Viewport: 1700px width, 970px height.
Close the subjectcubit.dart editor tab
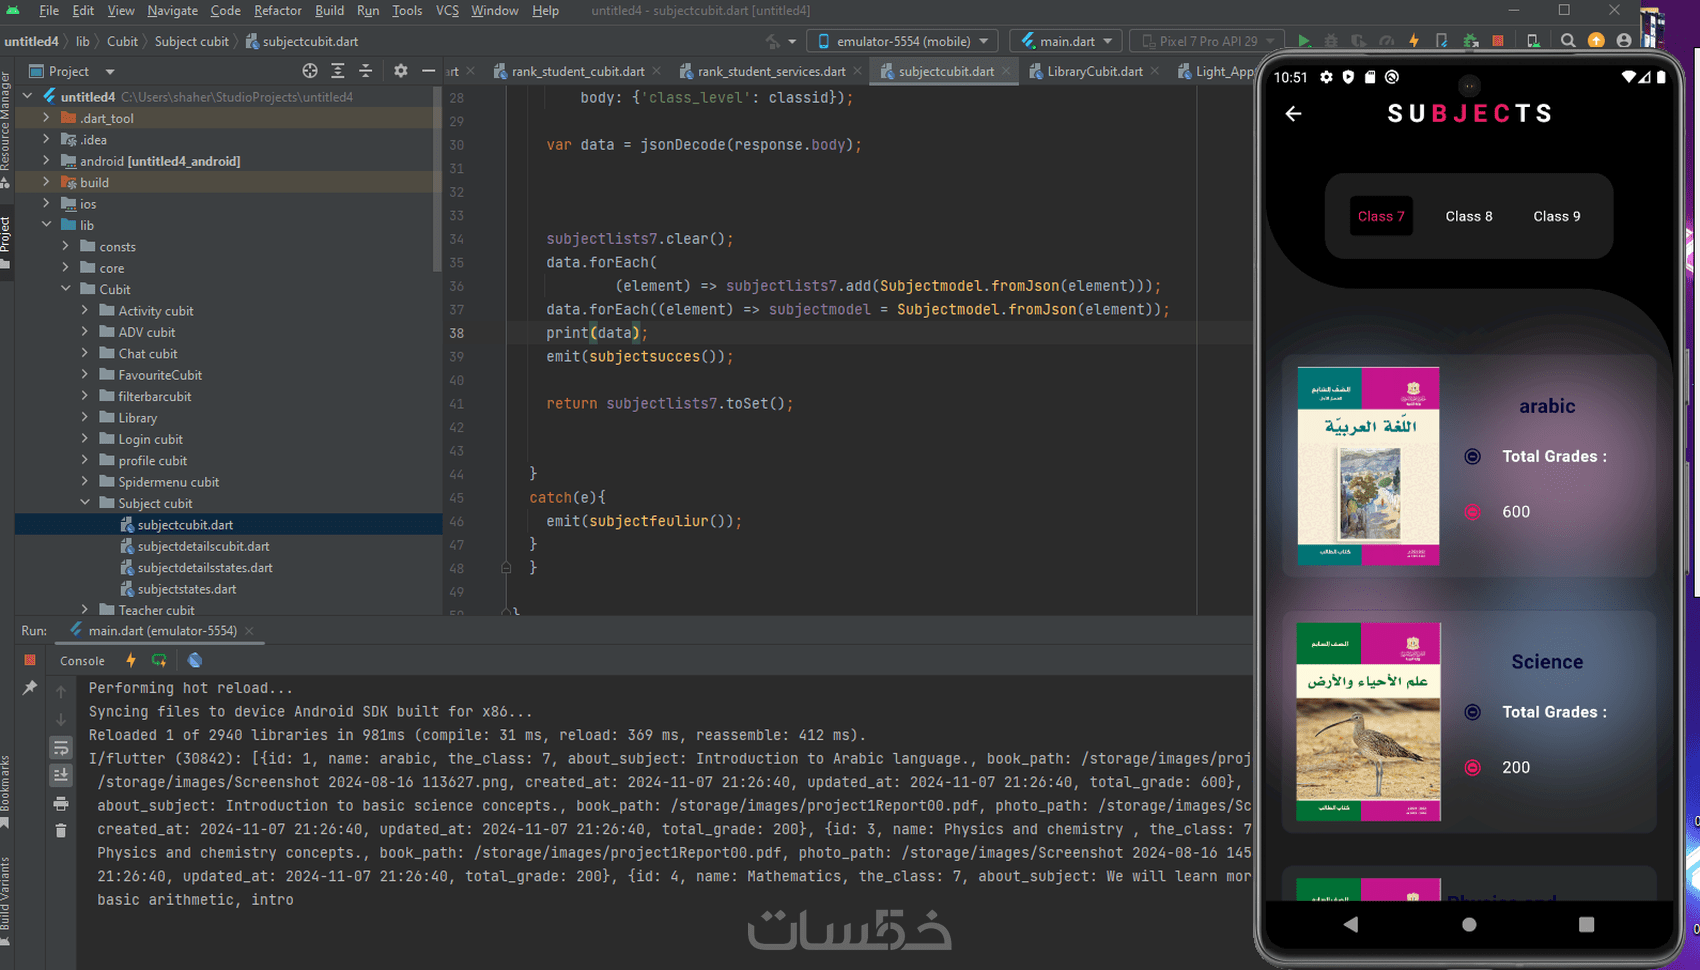click(x=1006, y=71)
